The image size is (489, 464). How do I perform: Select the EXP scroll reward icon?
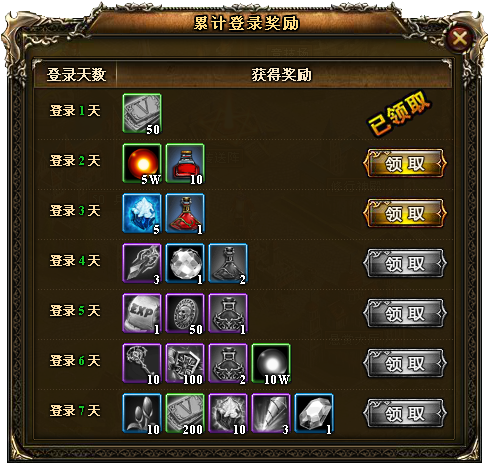(x=142, y=313)
